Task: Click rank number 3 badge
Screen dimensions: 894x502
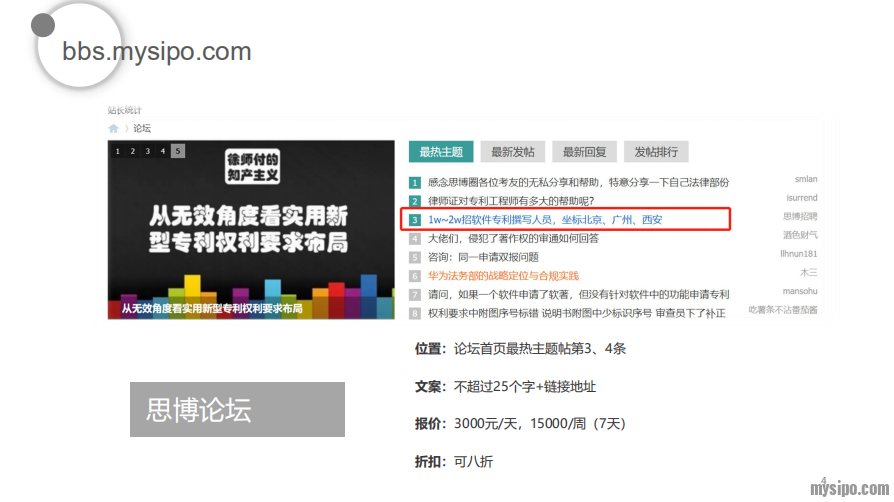Action: [x=415, y=220]
